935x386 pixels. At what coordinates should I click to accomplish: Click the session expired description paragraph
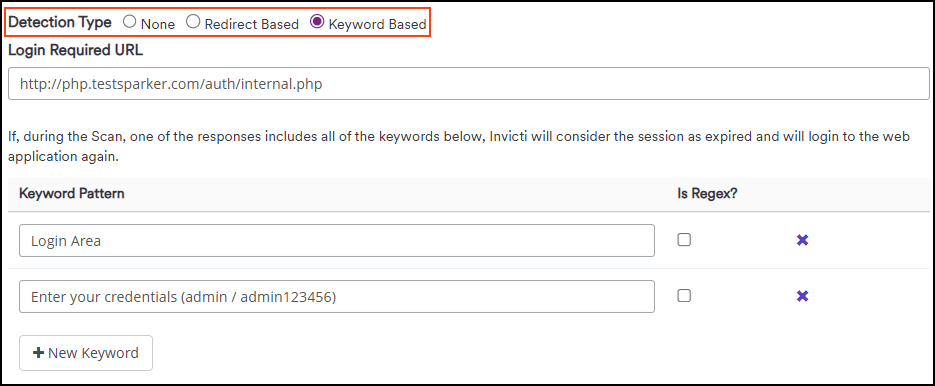point(459,148)
